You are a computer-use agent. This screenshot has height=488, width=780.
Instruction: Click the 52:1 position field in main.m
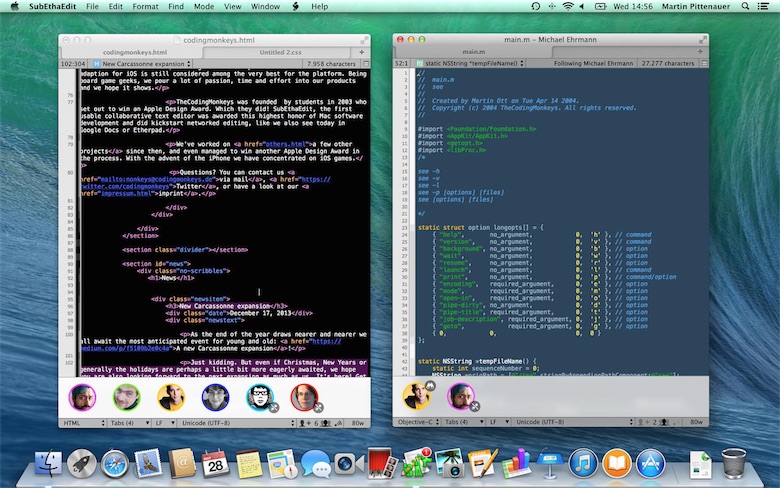coord(401,63)
